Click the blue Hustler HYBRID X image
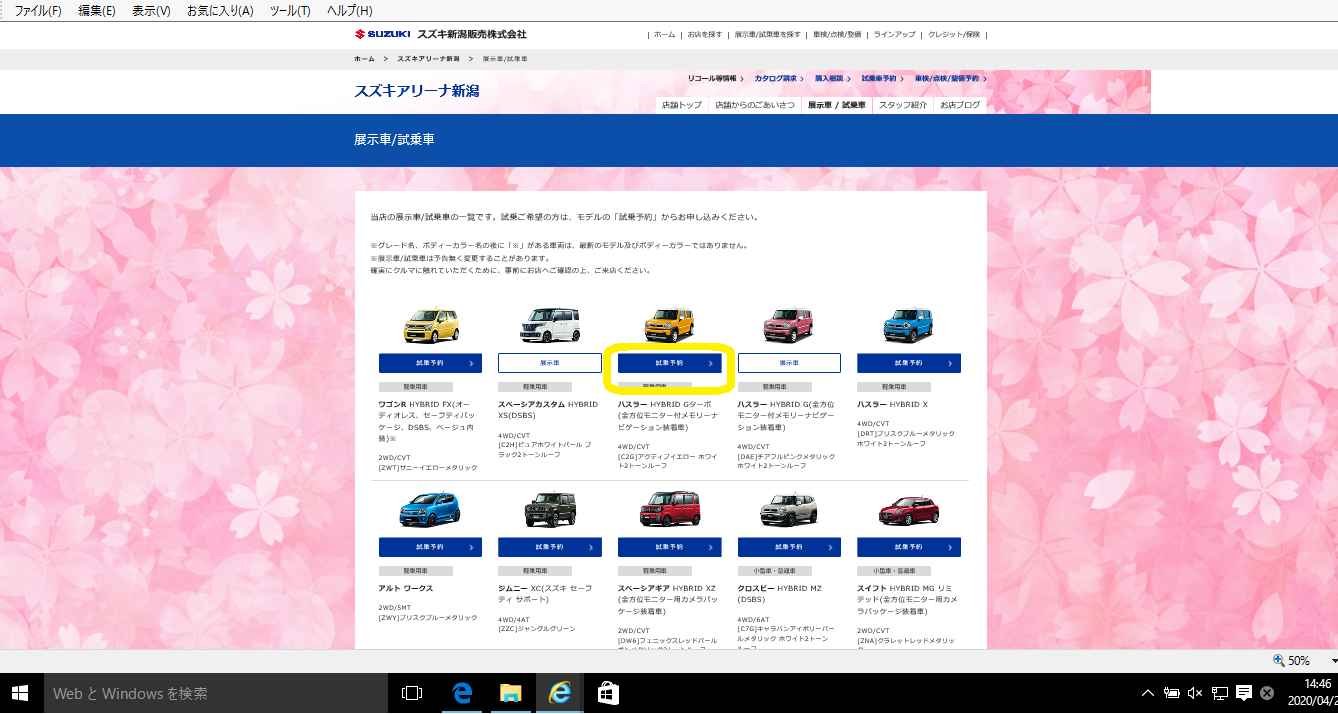 tap(908, 325)
